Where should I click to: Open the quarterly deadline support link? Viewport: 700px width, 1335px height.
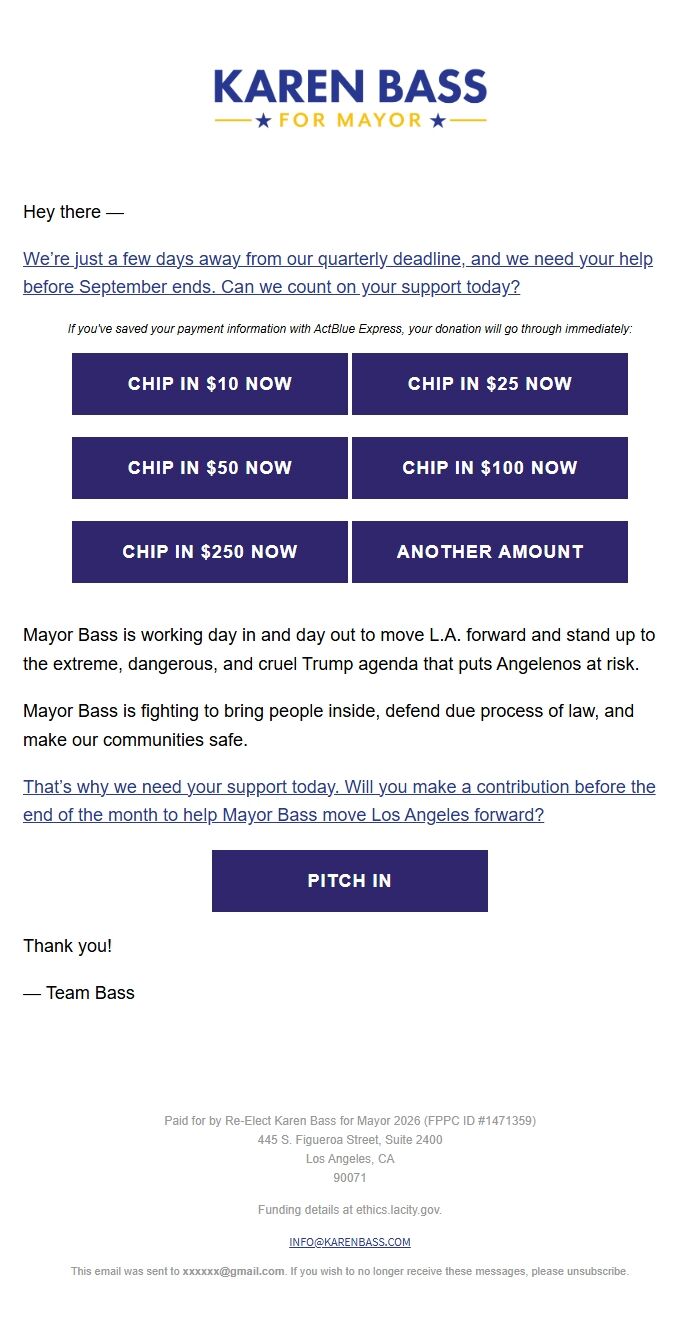(337, 273)
